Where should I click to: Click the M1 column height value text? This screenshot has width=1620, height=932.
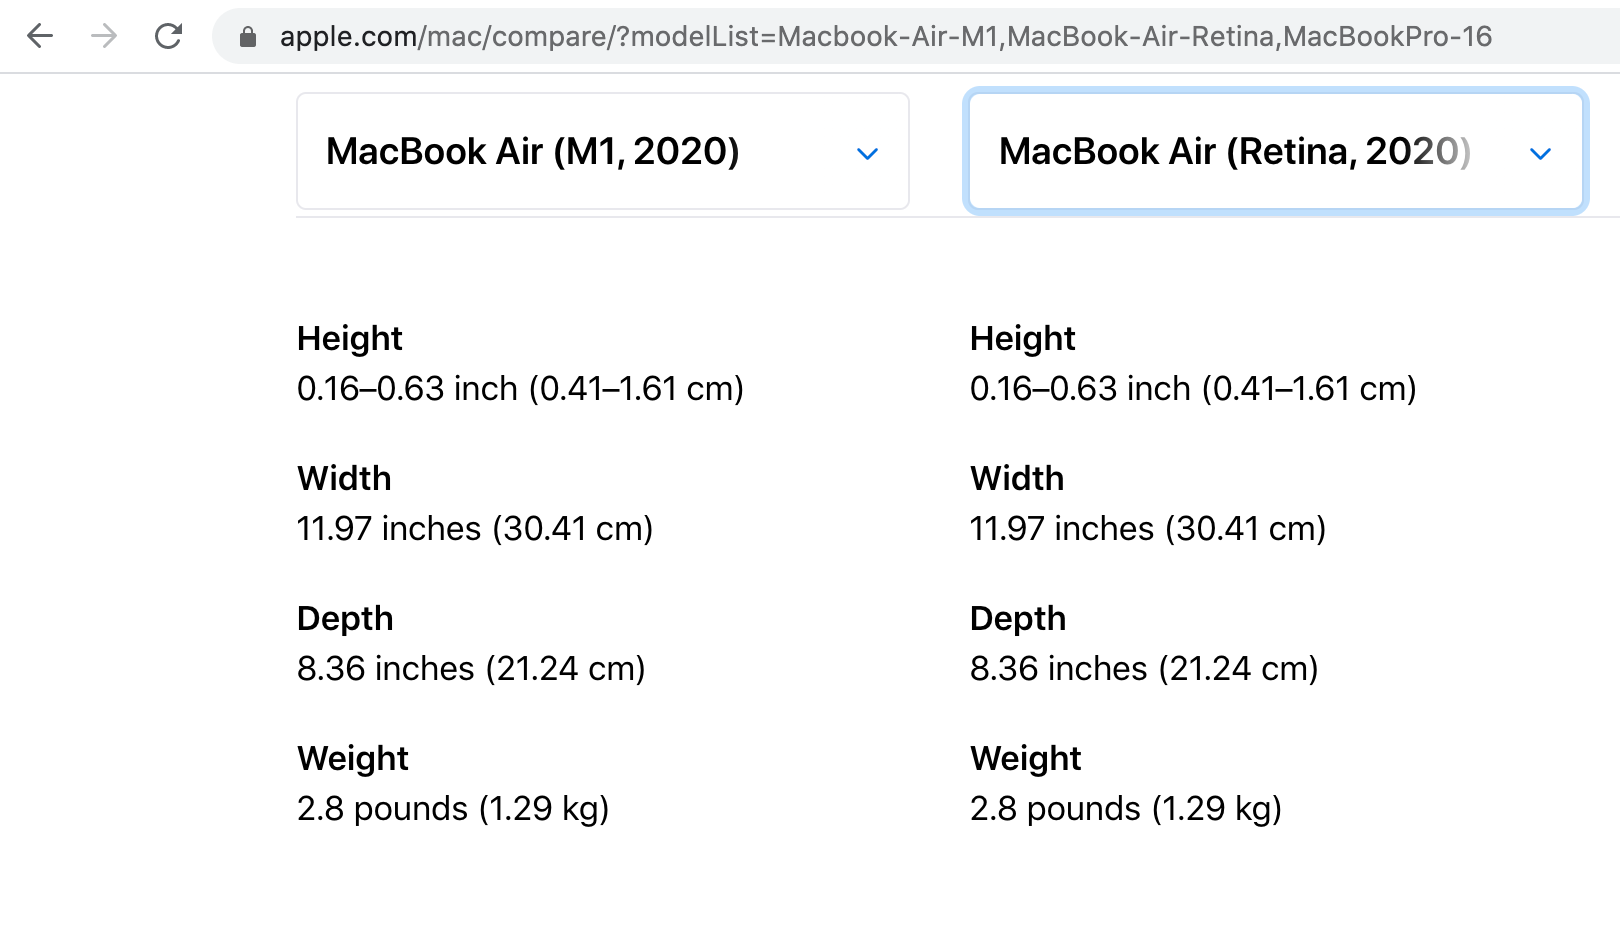520,389
